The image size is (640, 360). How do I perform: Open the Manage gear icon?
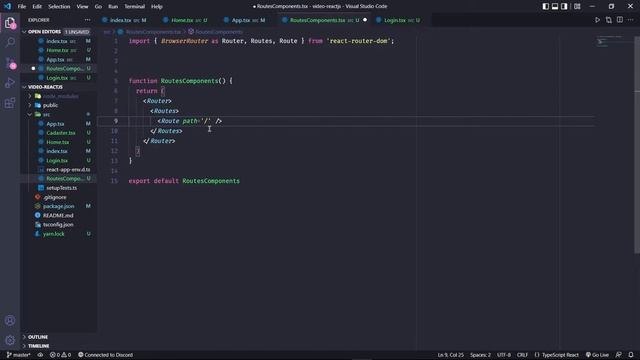tap(10, 340)
